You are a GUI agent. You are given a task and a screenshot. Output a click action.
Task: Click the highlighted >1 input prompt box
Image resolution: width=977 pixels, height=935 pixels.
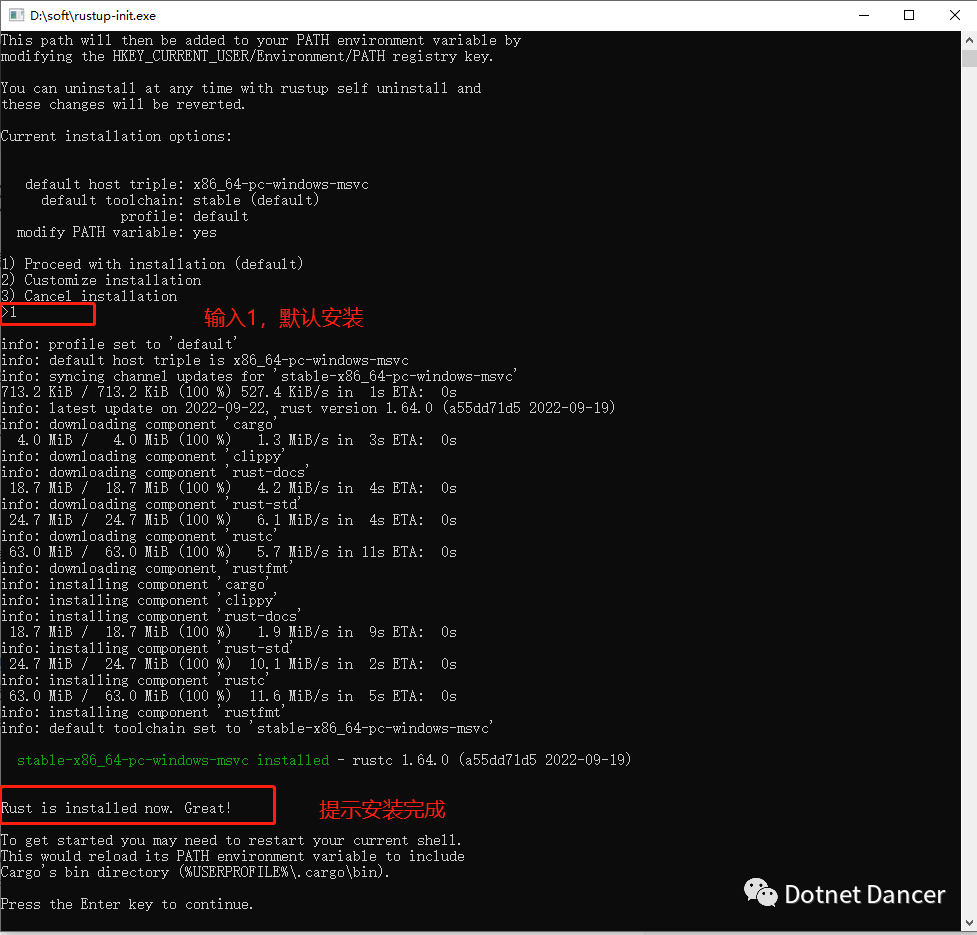click(x=48, y=313)
